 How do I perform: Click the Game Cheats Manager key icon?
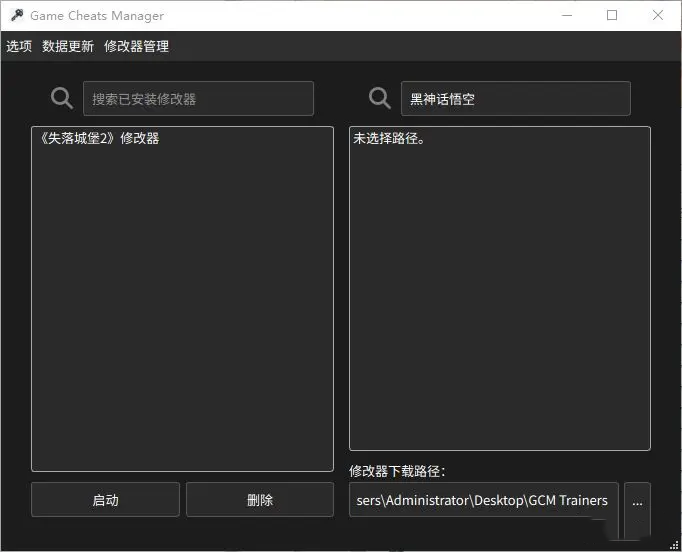[x=16, y=16]
